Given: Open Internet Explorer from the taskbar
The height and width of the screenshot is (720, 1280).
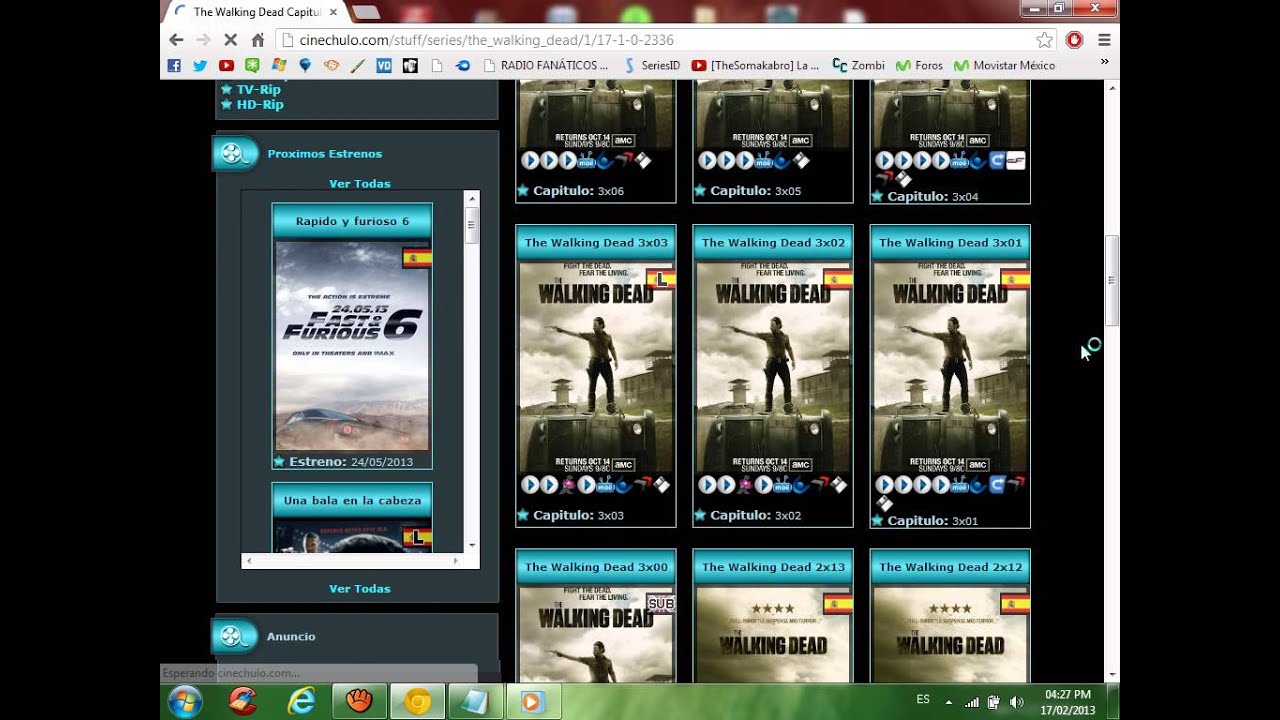Looking at the screenshot, I should [x=301, y=701].
